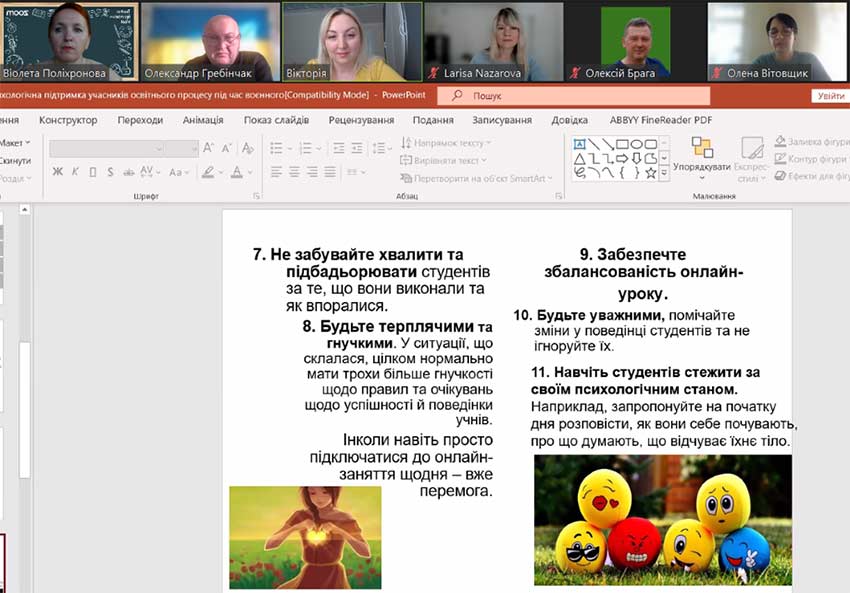Screen dimensions: 850x593
Task: Click the increase list indent icon
Action: pyautogui.click(x=358, y=148)
